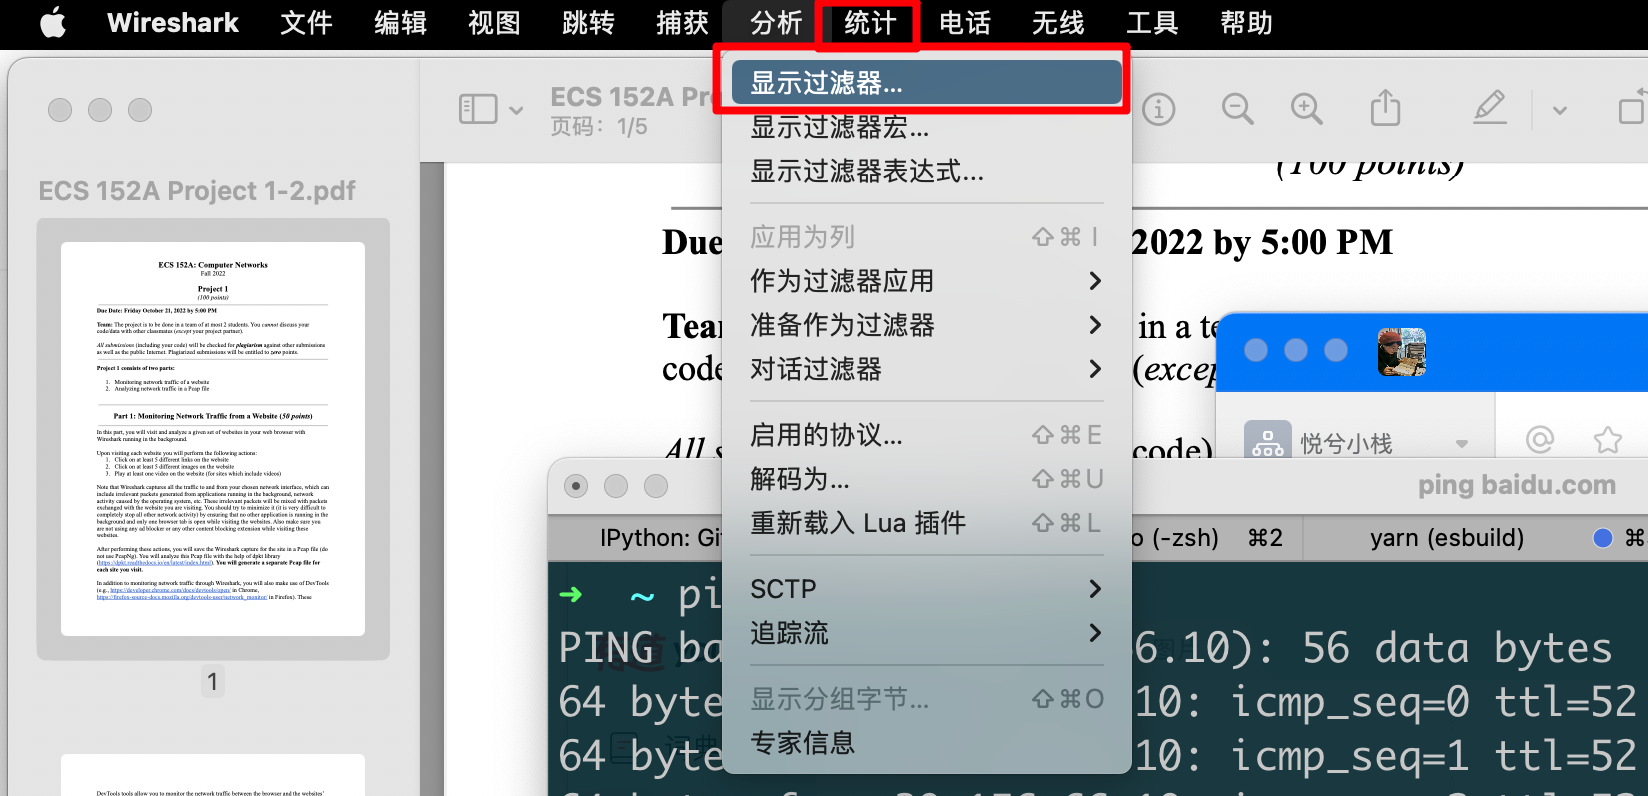1648x796 pixels.
Task: Switch to the 统计 menu
Action: 870,22
